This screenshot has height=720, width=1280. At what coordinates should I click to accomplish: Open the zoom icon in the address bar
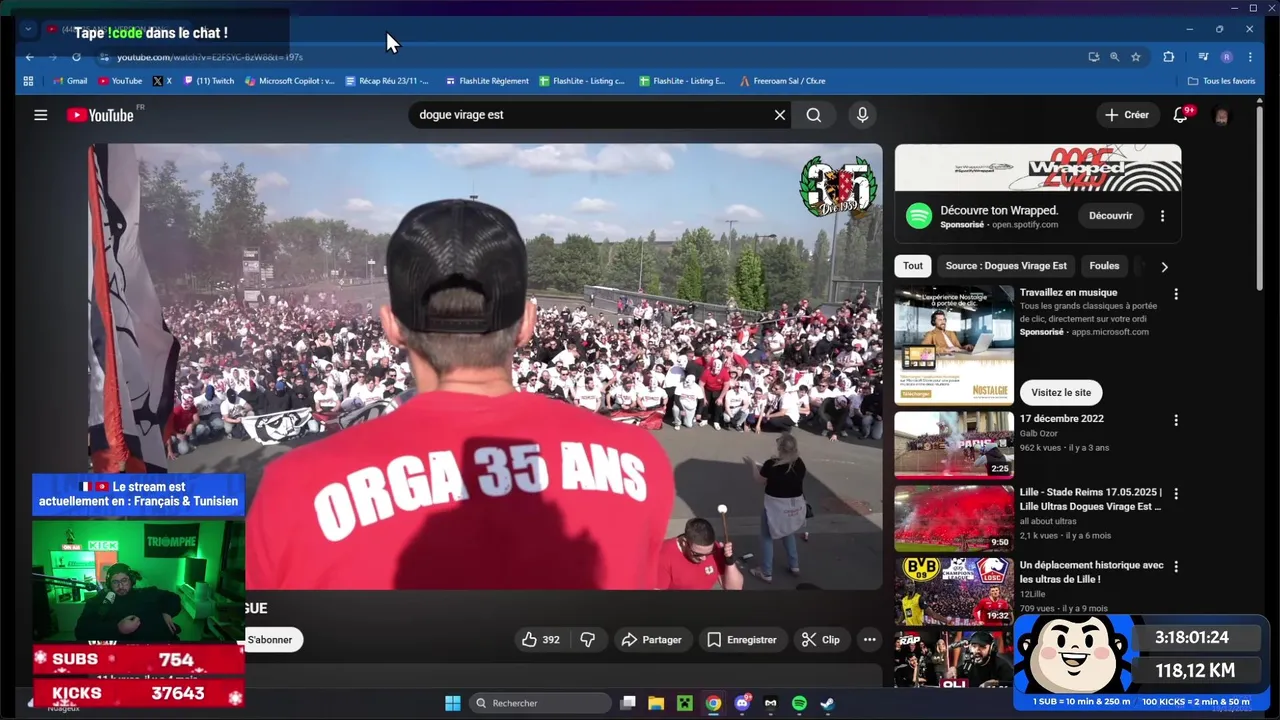coord(1114,57)
